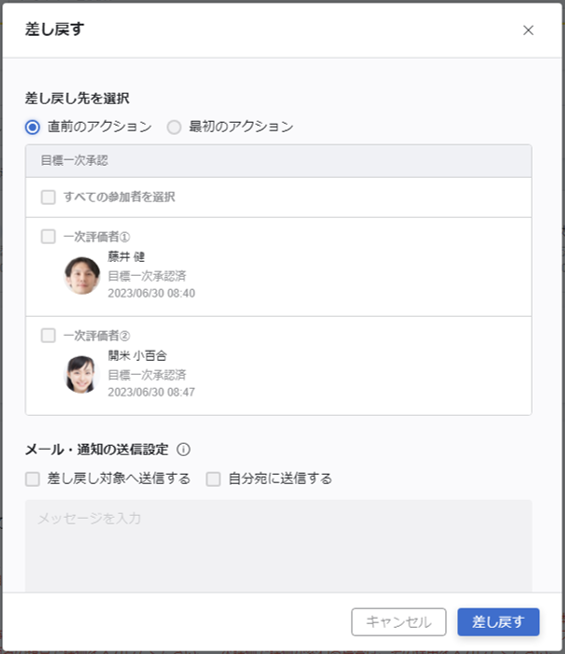This screenshot has height=654, width=565.
Task: Click the キャンセル button
Action: (399, 622)
